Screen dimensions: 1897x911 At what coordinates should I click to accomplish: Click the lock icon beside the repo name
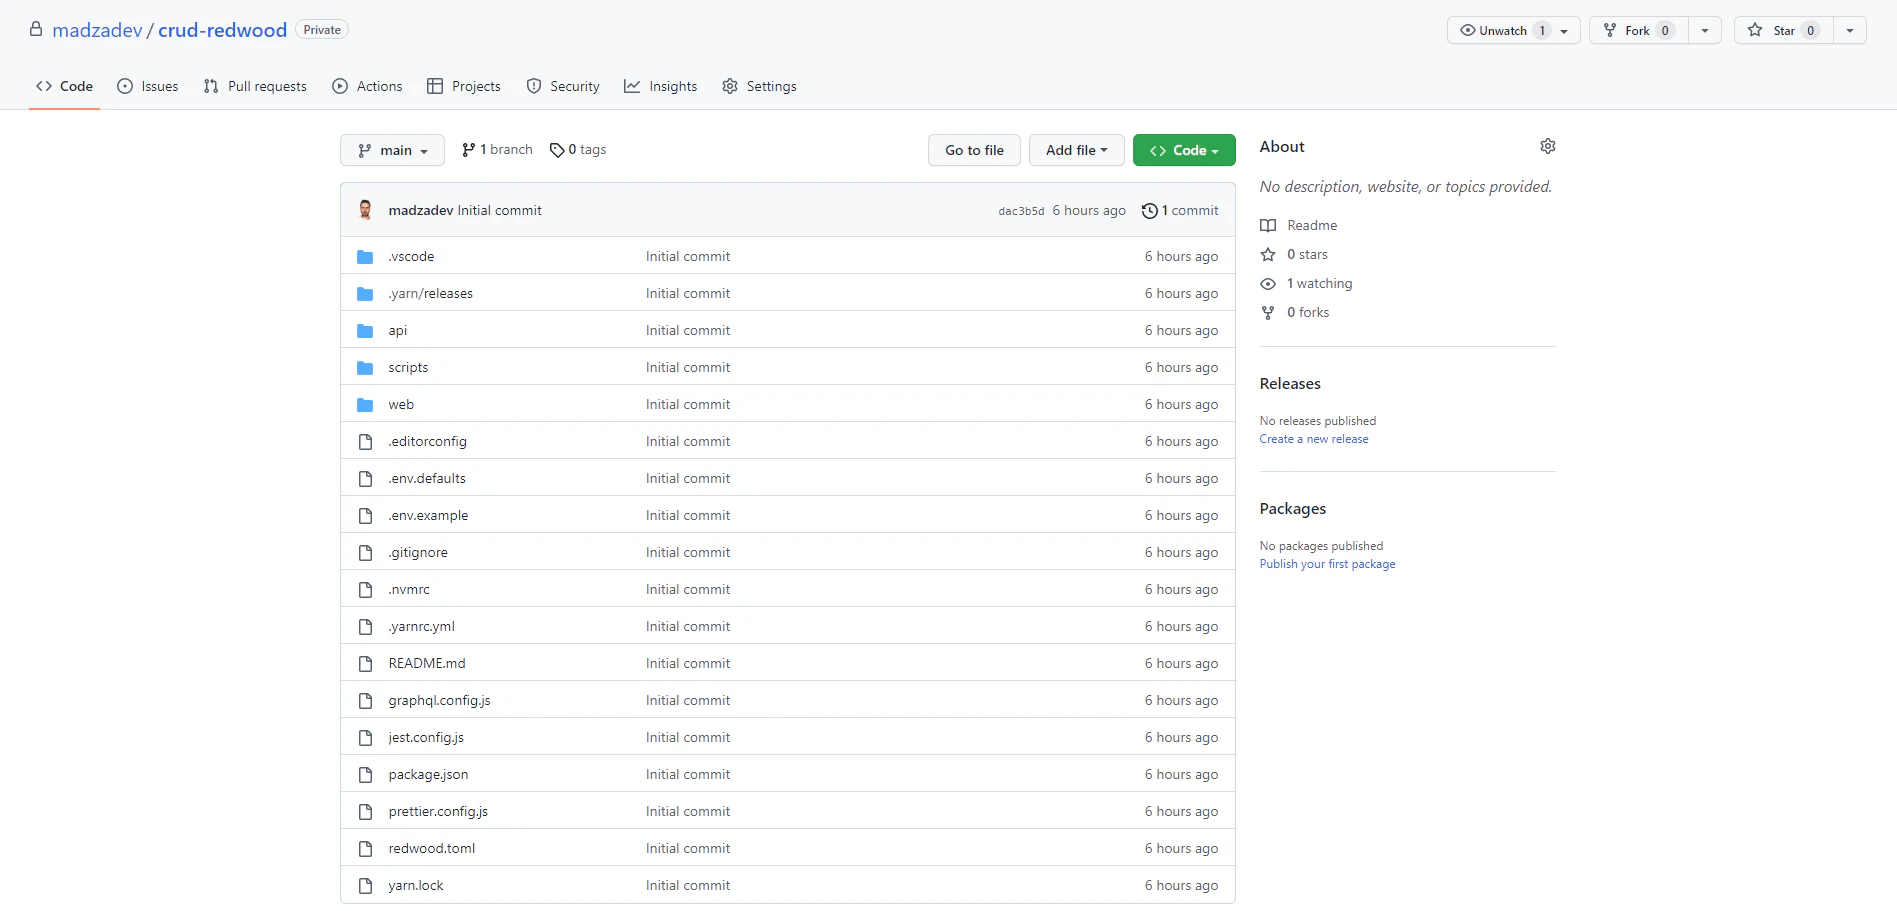tap(36, 29)
